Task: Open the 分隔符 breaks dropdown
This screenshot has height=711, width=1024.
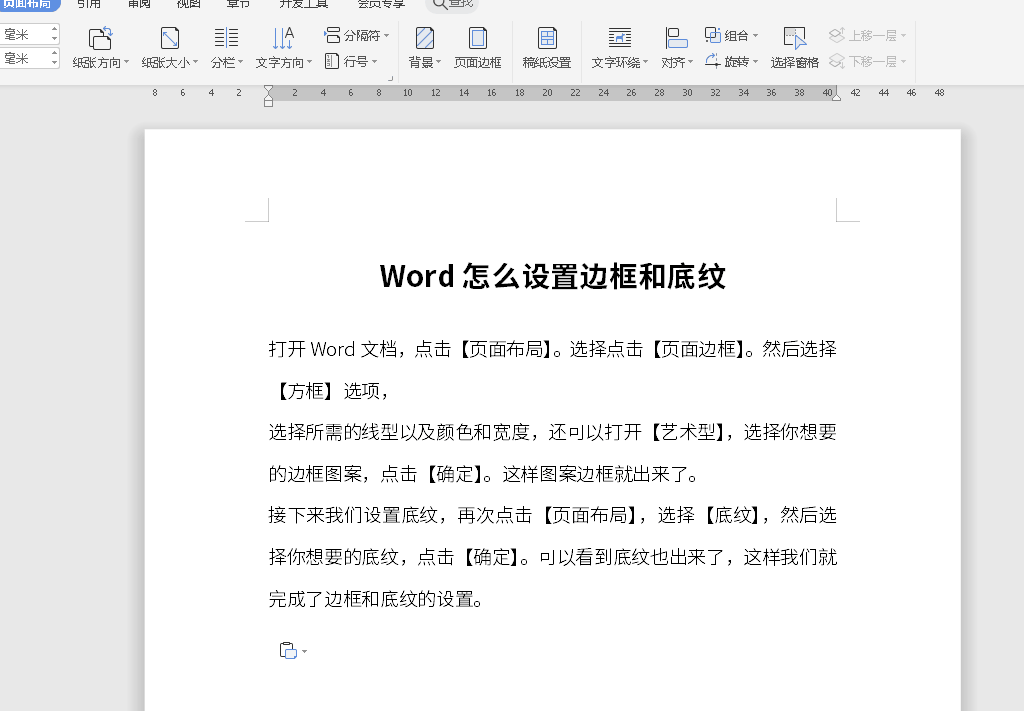Action: point(357,35)
